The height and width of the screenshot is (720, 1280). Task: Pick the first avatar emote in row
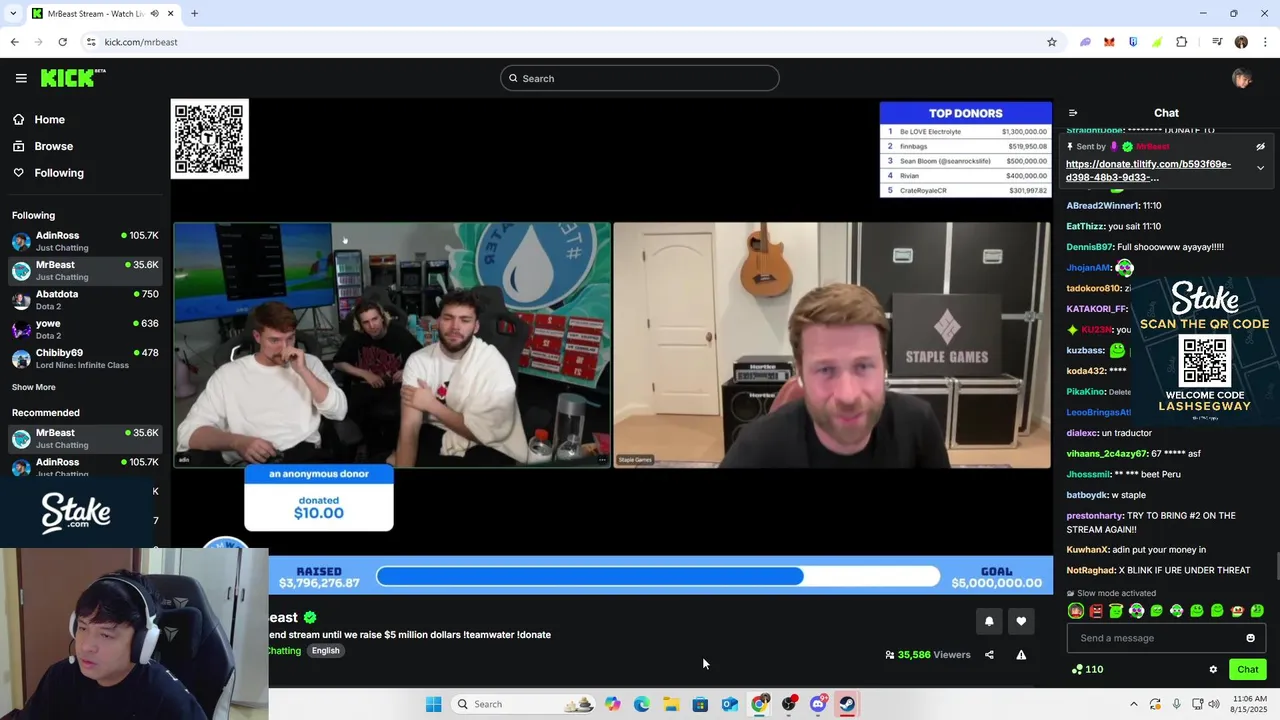(x=1076, y=611)
